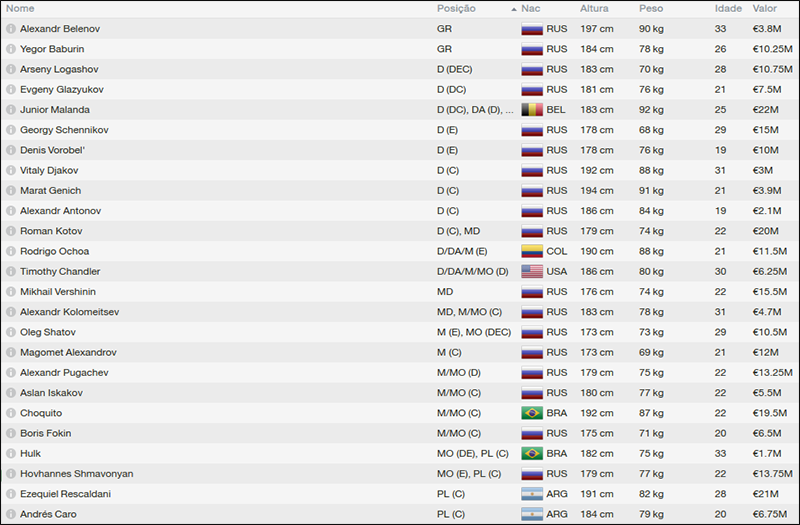Screen dimensions: 800x525
Task: Open Yegor Baburin's player profile
Action: click(x=52, y=49)
